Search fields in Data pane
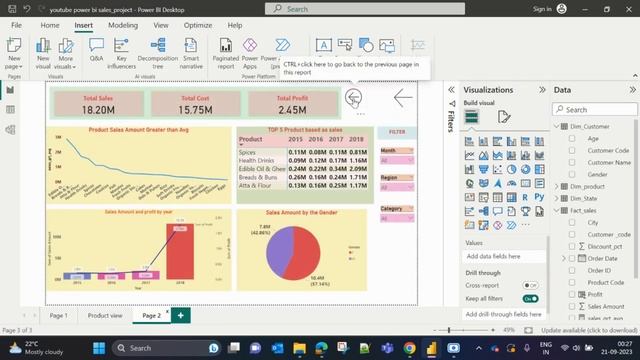The width and height of the screenshot is (640, 360). click(x=595, y=109)
